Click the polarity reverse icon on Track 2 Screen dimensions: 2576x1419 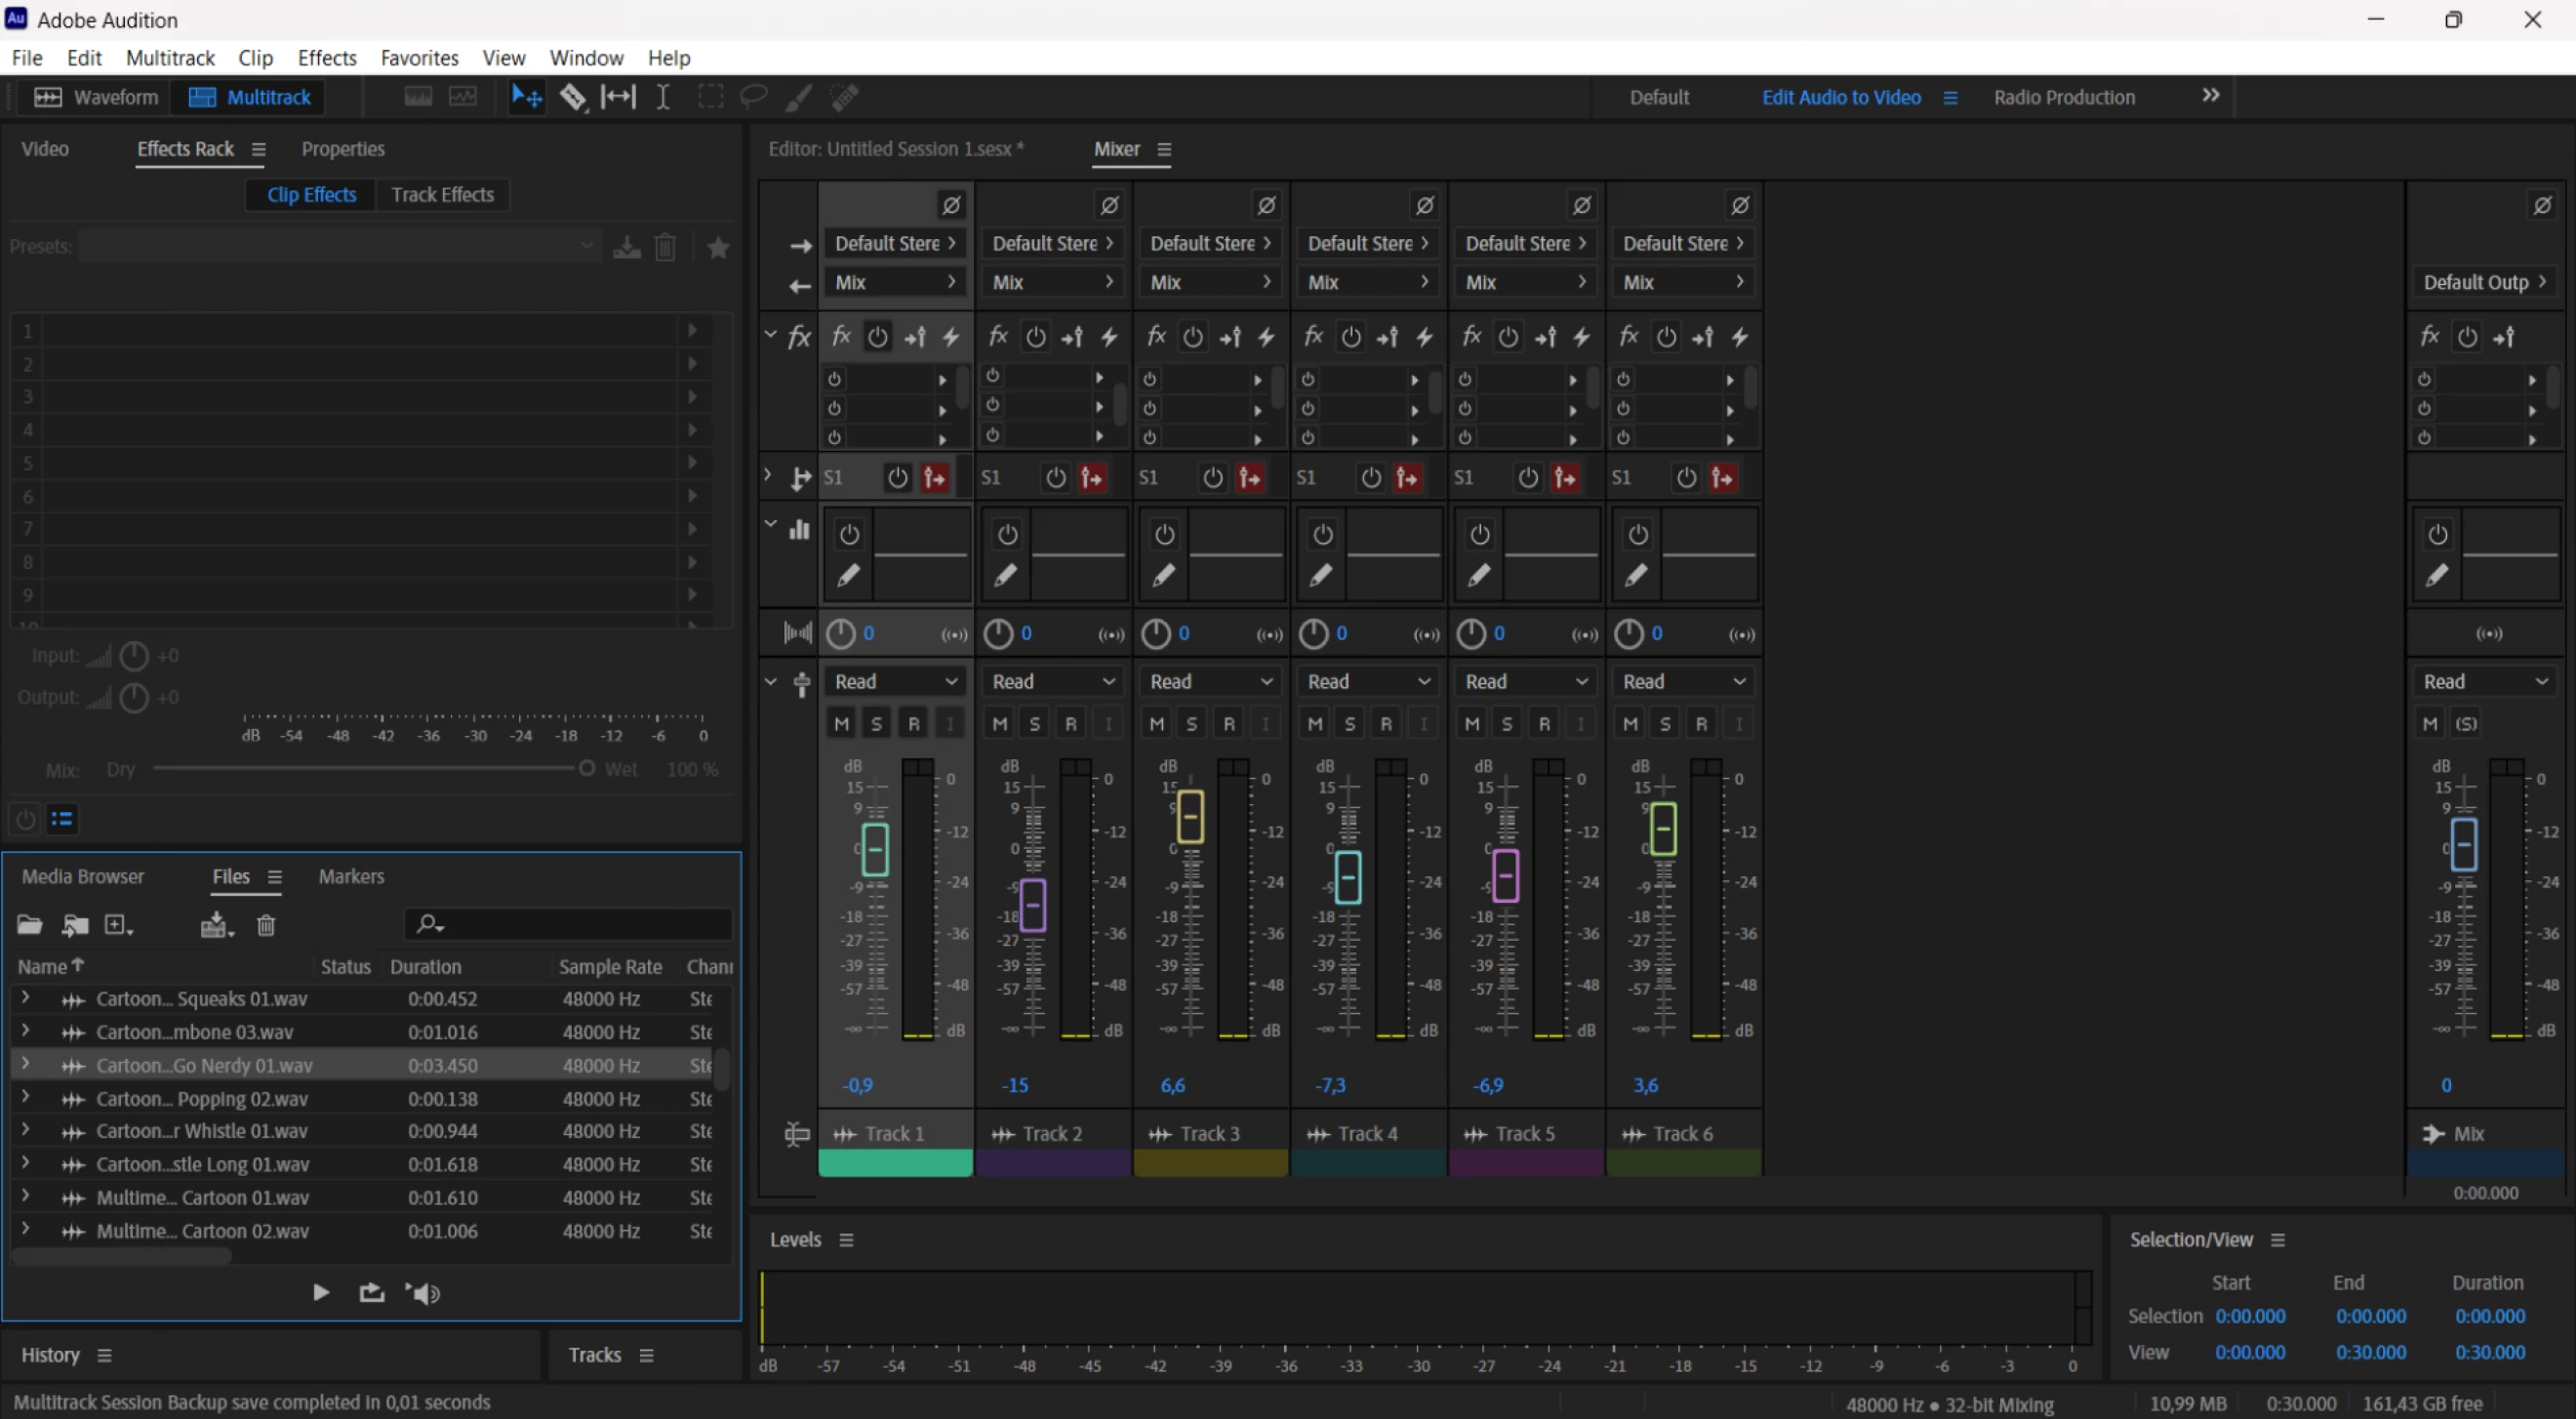(x=1109, y=205)
